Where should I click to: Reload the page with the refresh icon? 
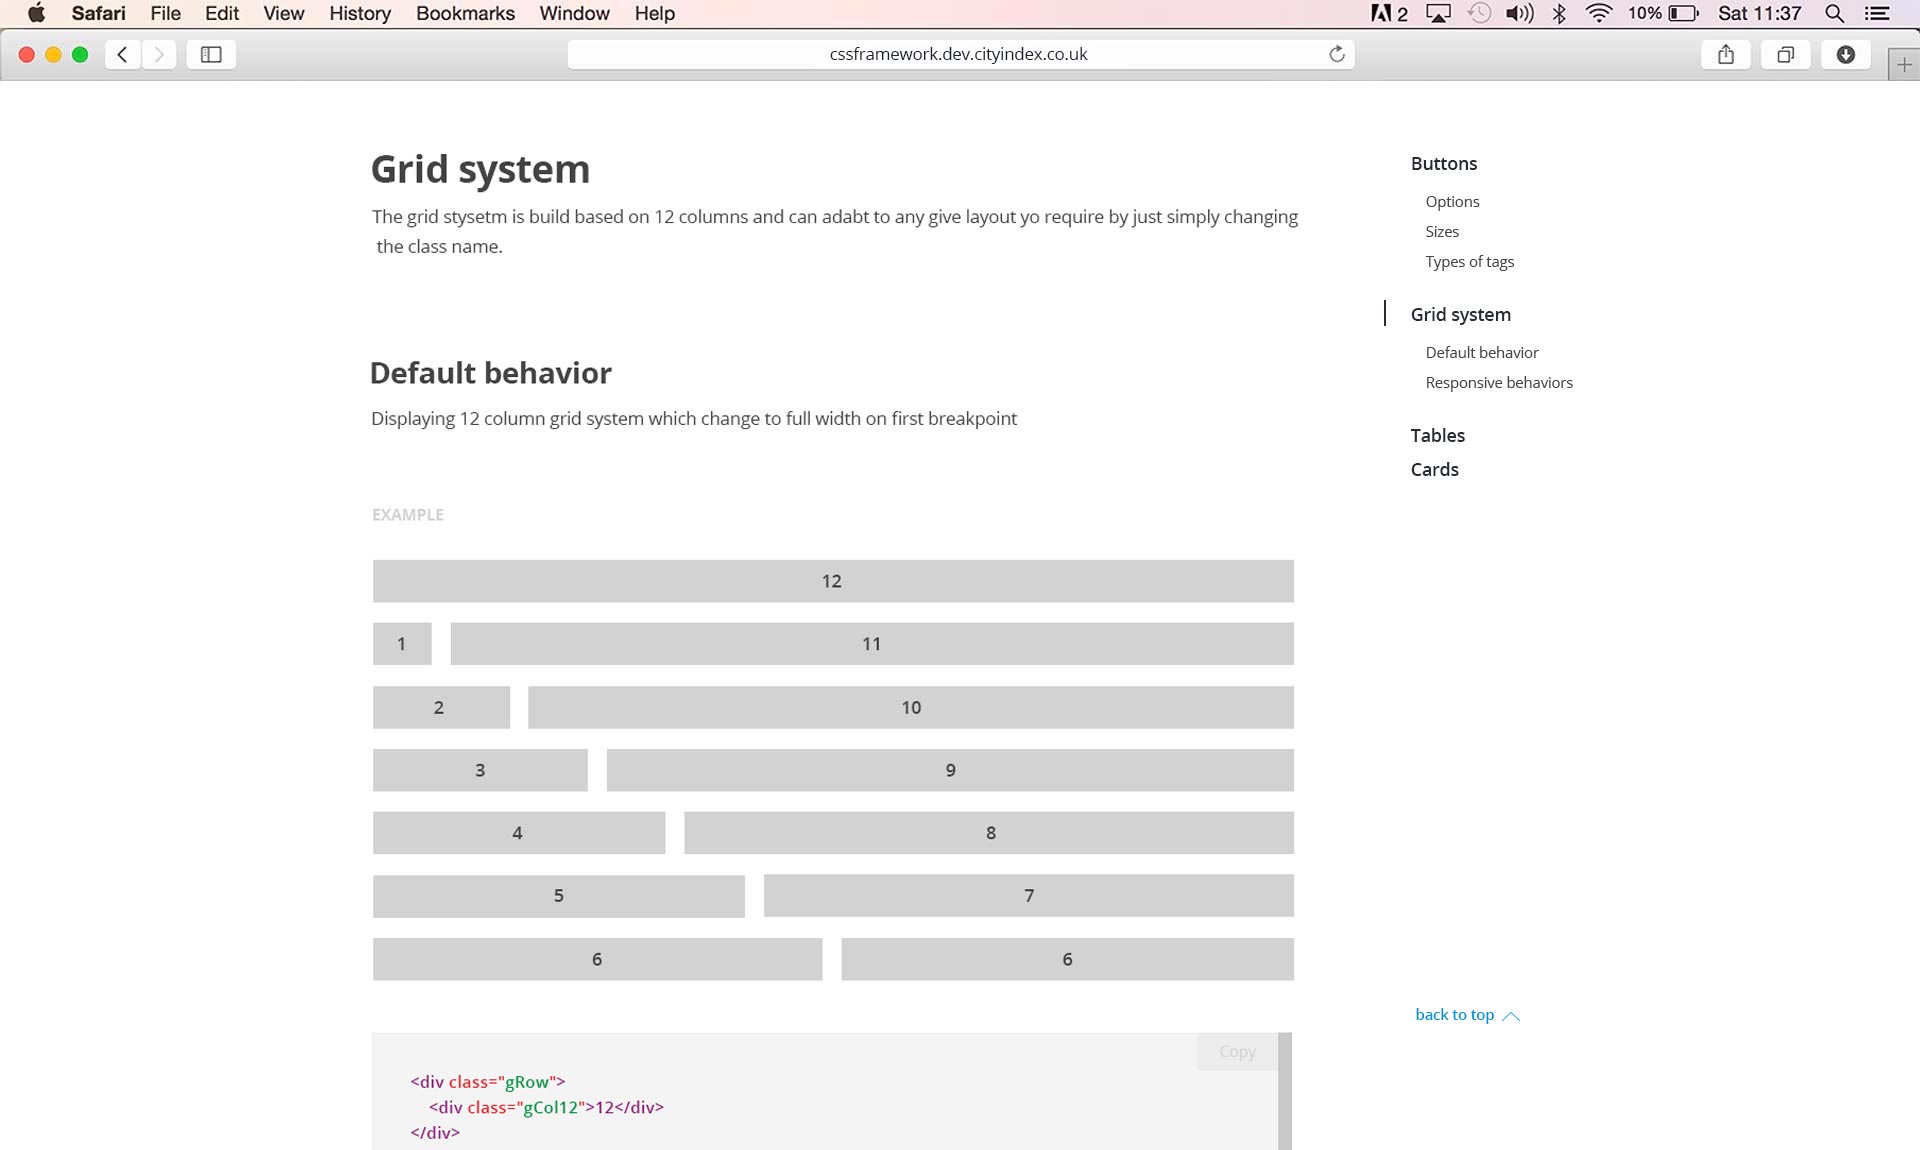(1336, 54)
